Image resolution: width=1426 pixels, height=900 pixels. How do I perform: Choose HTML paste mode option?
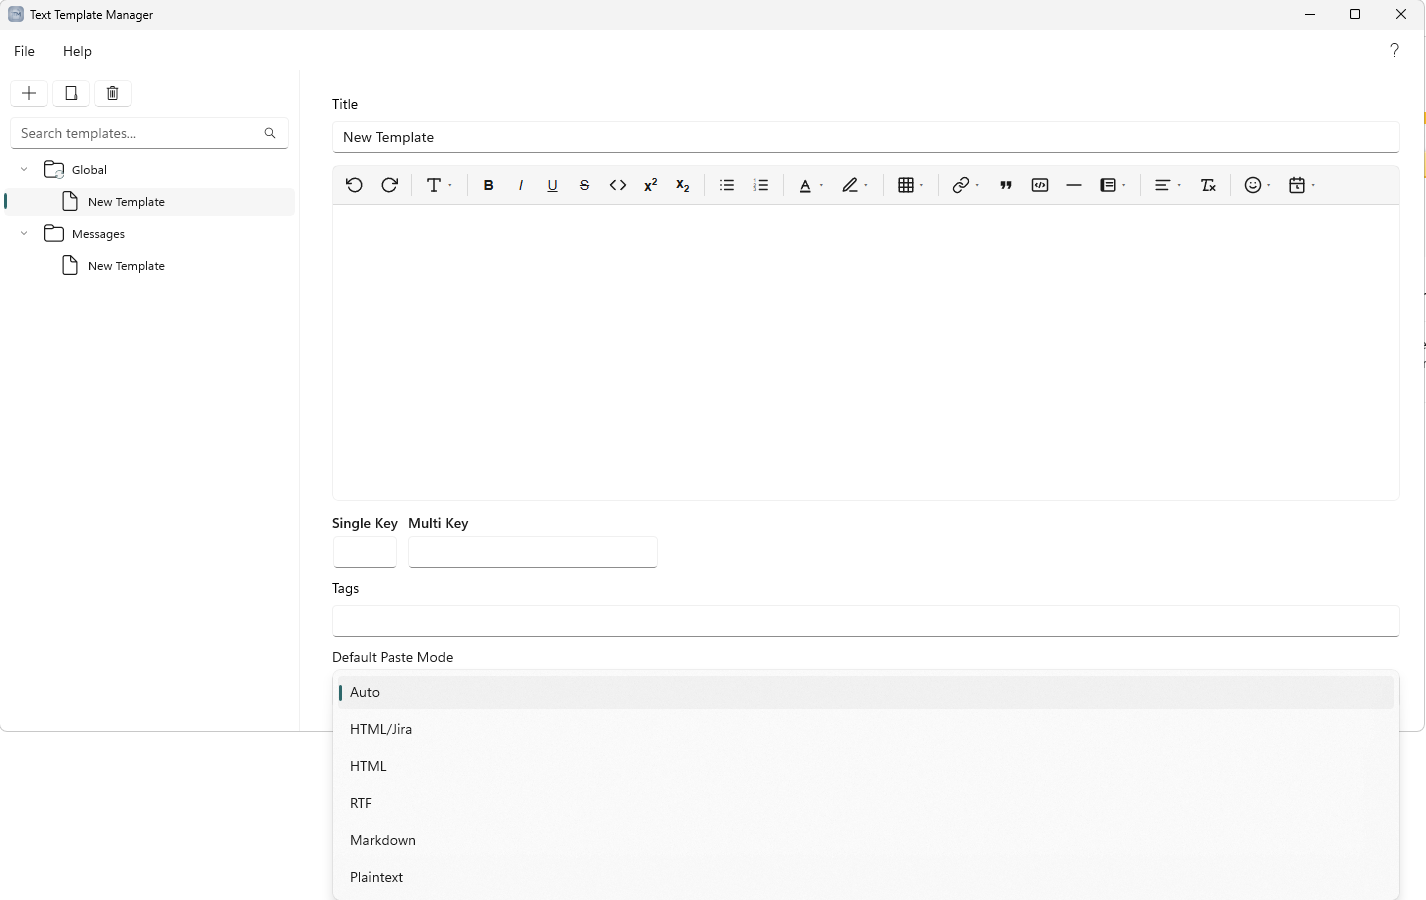click(x=866, y=766)
